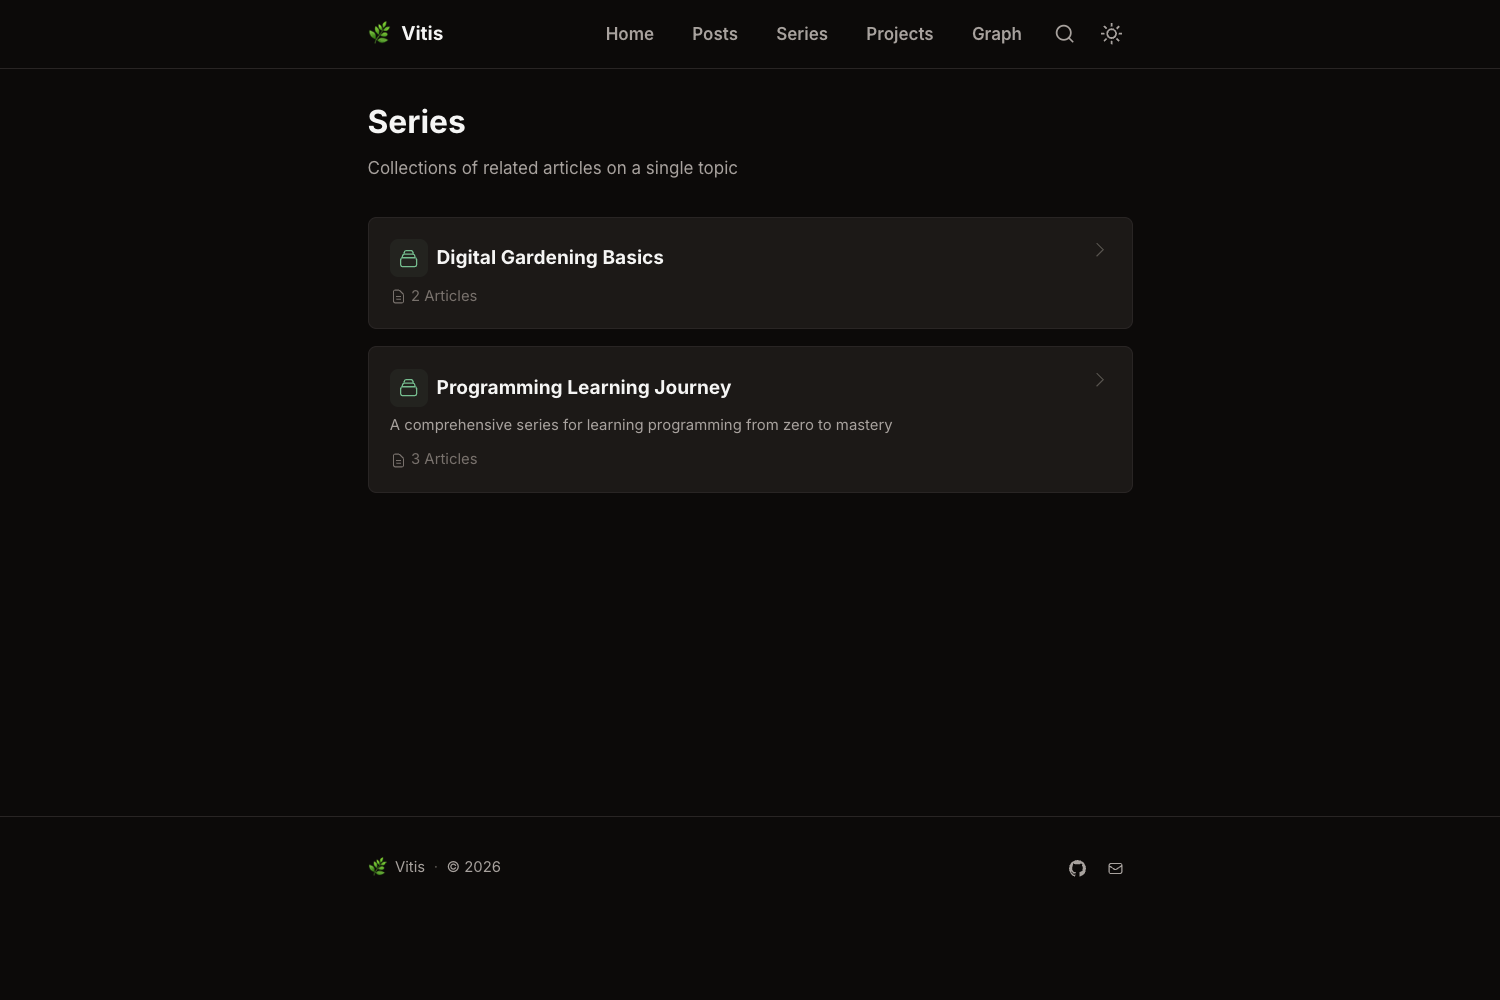
Task: Open the Graph nav item
Action: [997, 34]
